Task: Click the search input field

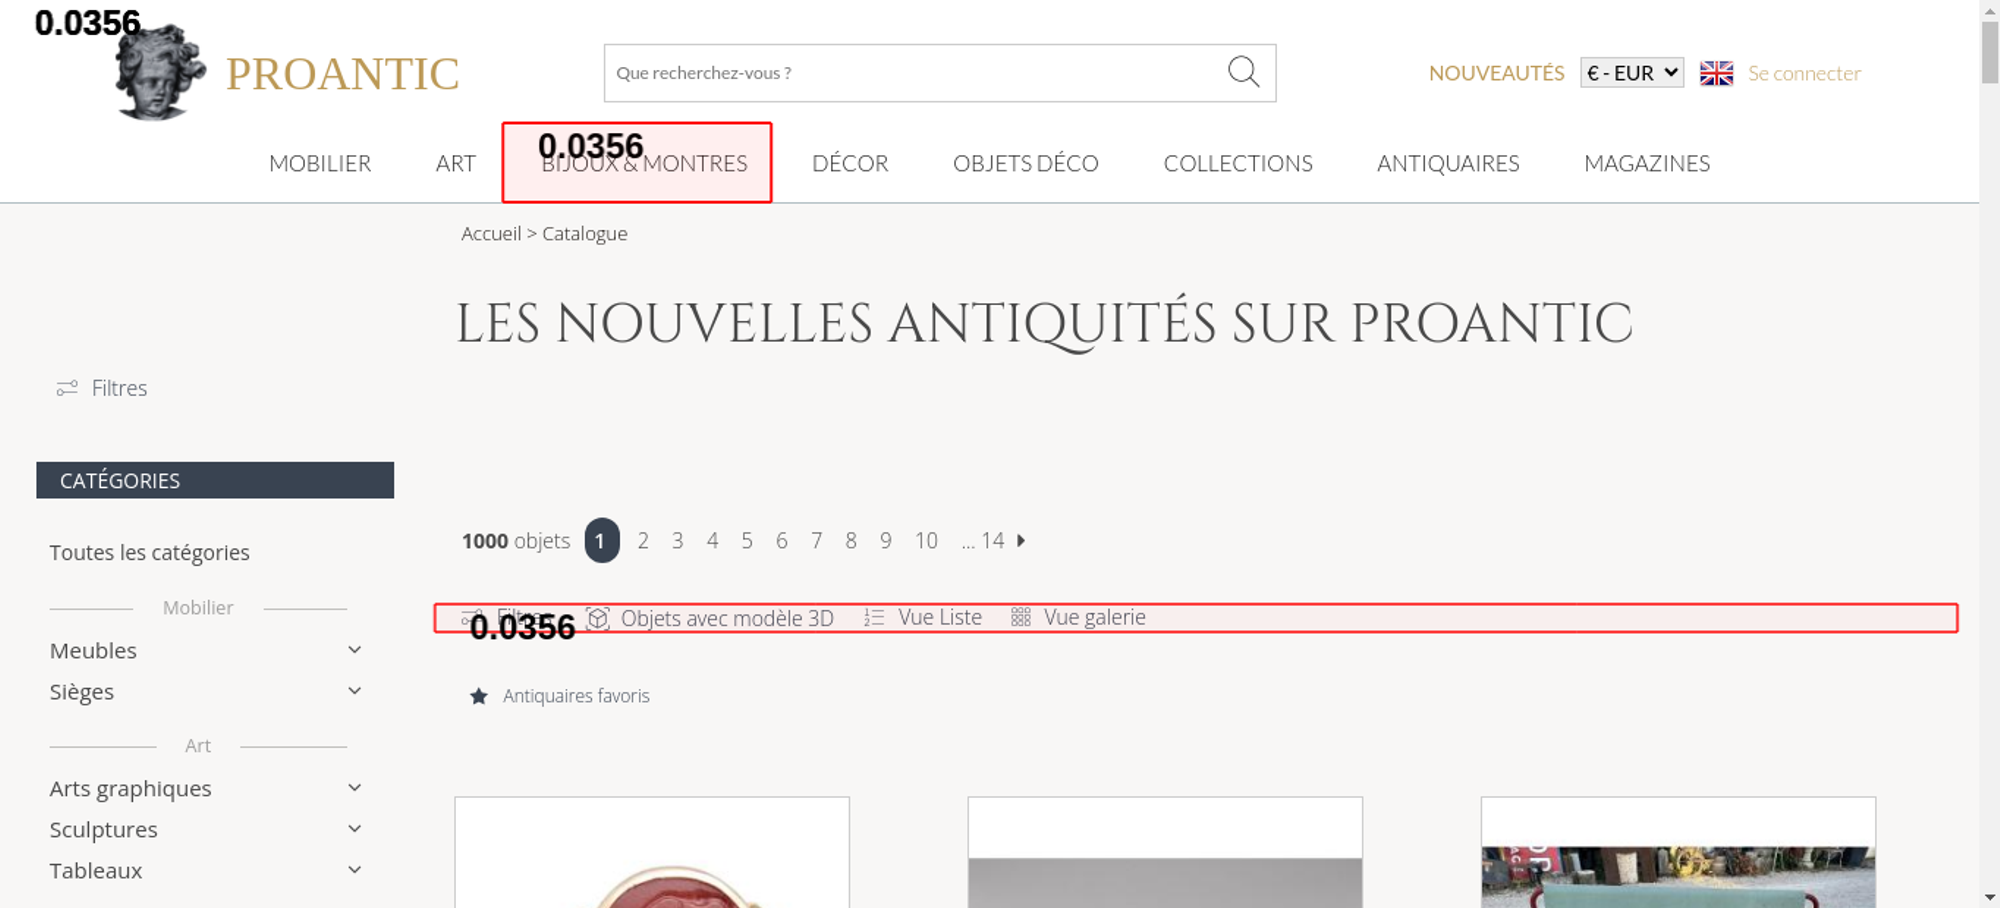Action: point(910,73)
